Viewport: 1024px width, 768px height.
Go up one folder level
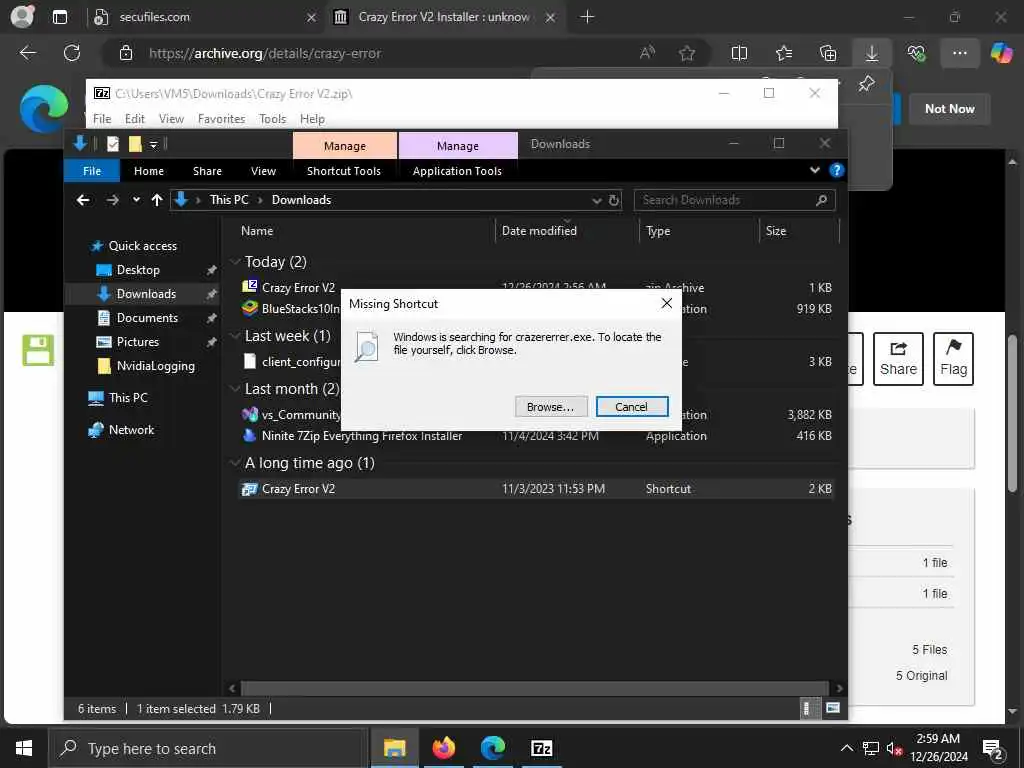(x=157, y=200)
